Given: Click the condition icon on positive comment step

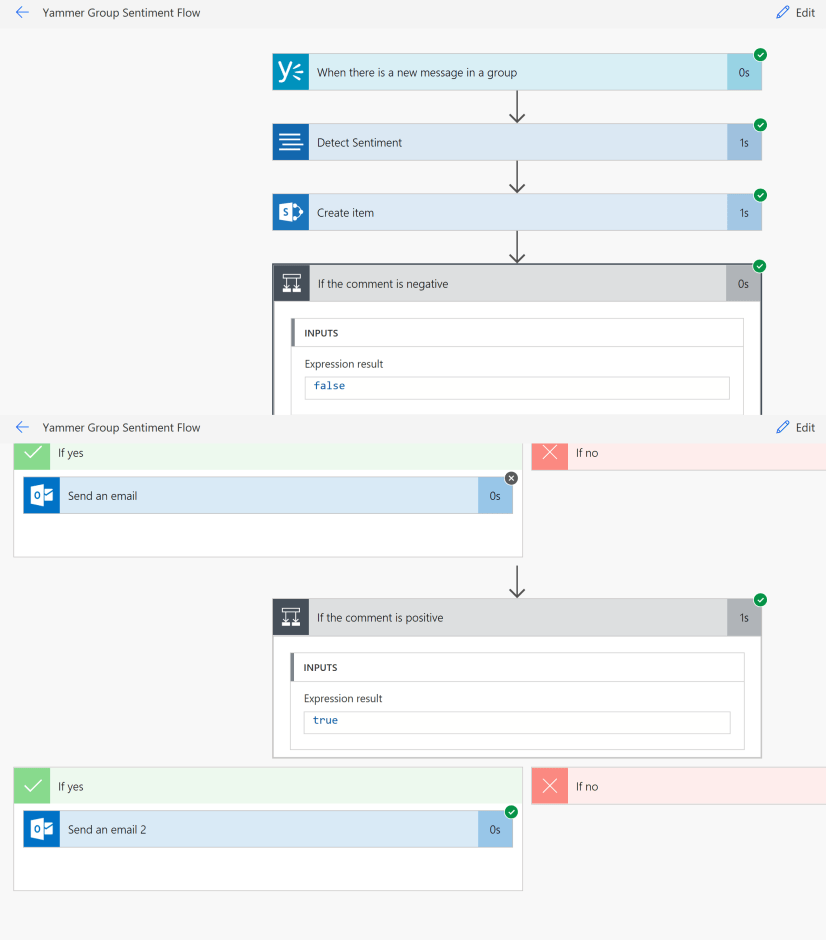Looking at the screenshot, I should (x=291, y=617).
